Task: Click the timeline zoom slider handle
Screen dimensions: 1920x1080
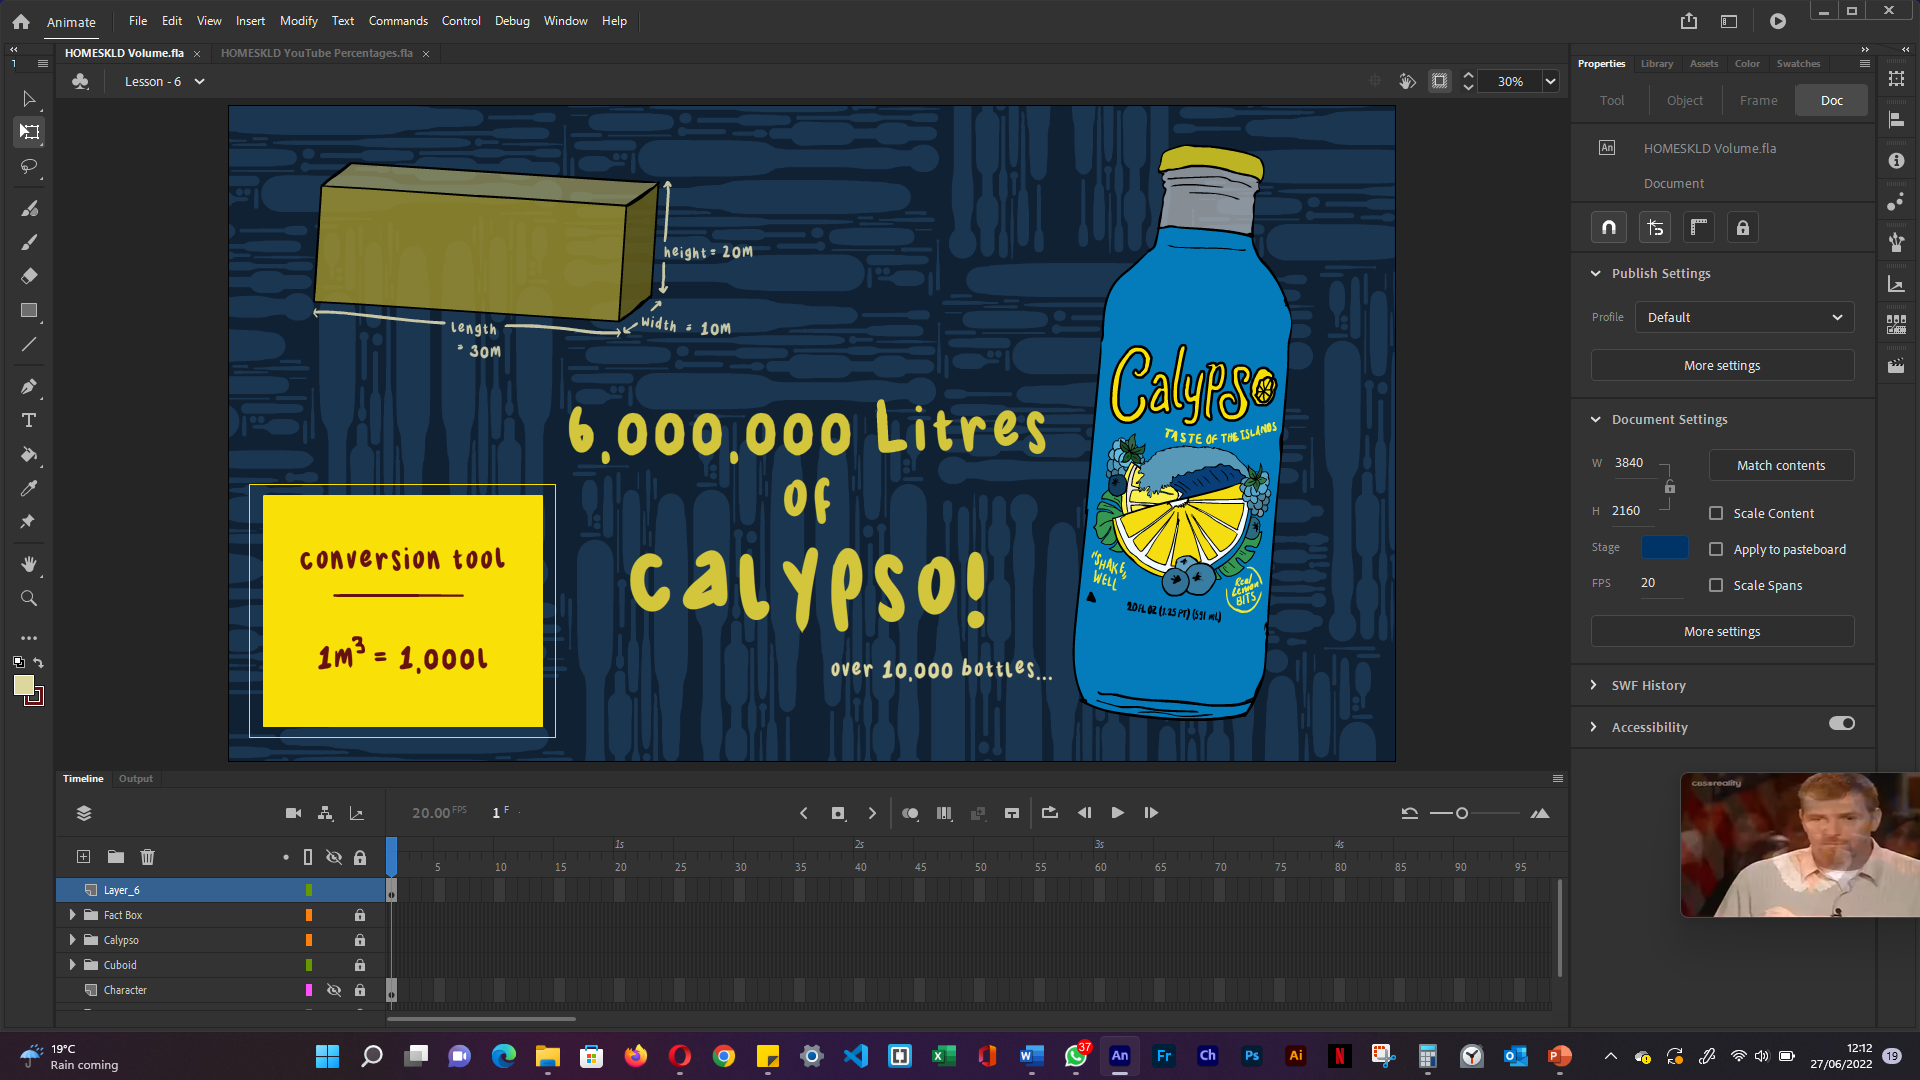Action: click(1462, 813)
